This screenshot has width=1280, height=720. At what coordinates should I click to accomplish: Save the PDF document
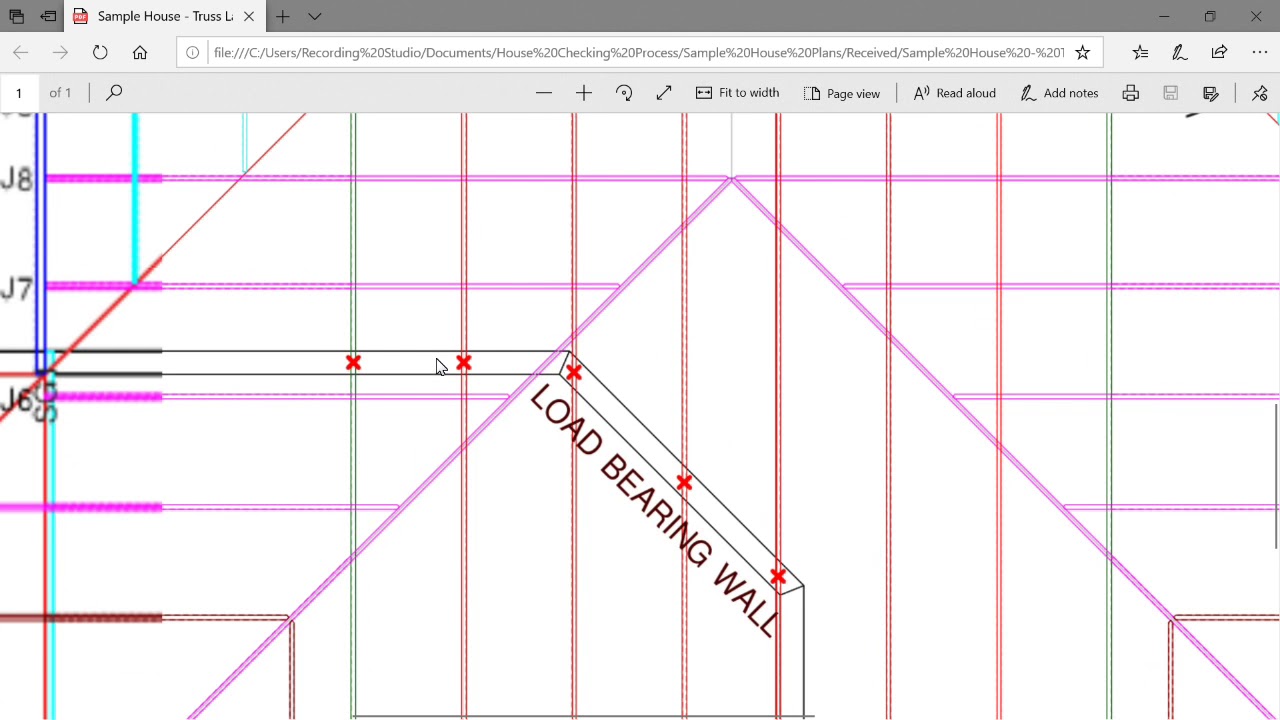pos(1170,93)
